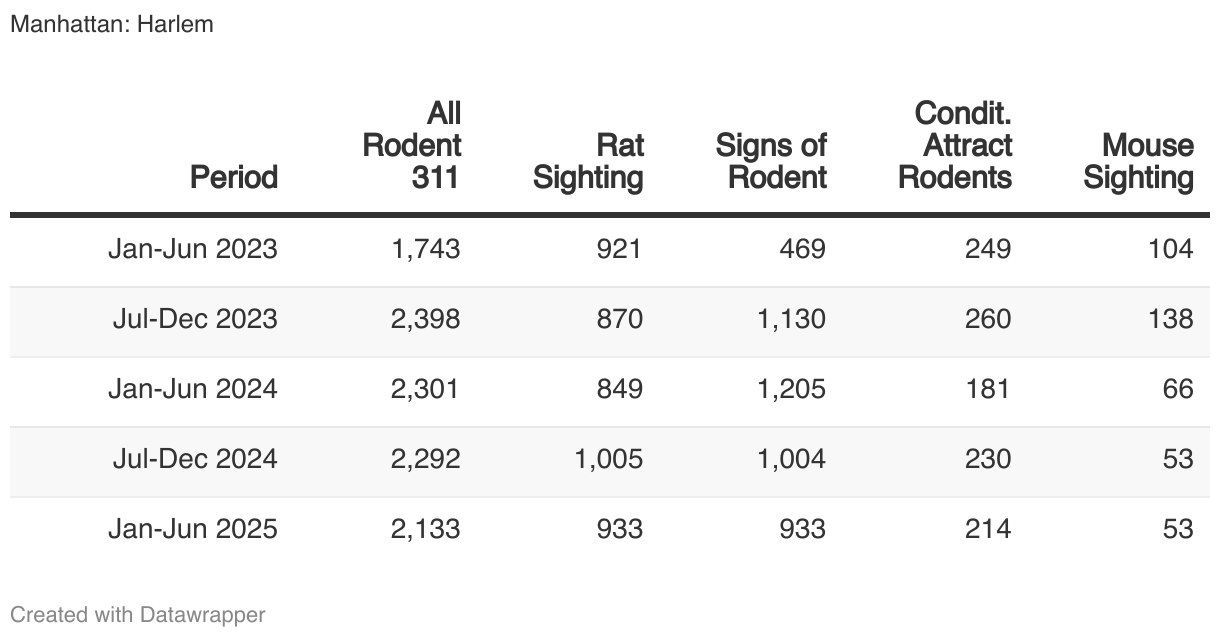This screenshot has height=640, width=1220.
Task: Click the Rat Sighting column header
Action: pos(588,161)
